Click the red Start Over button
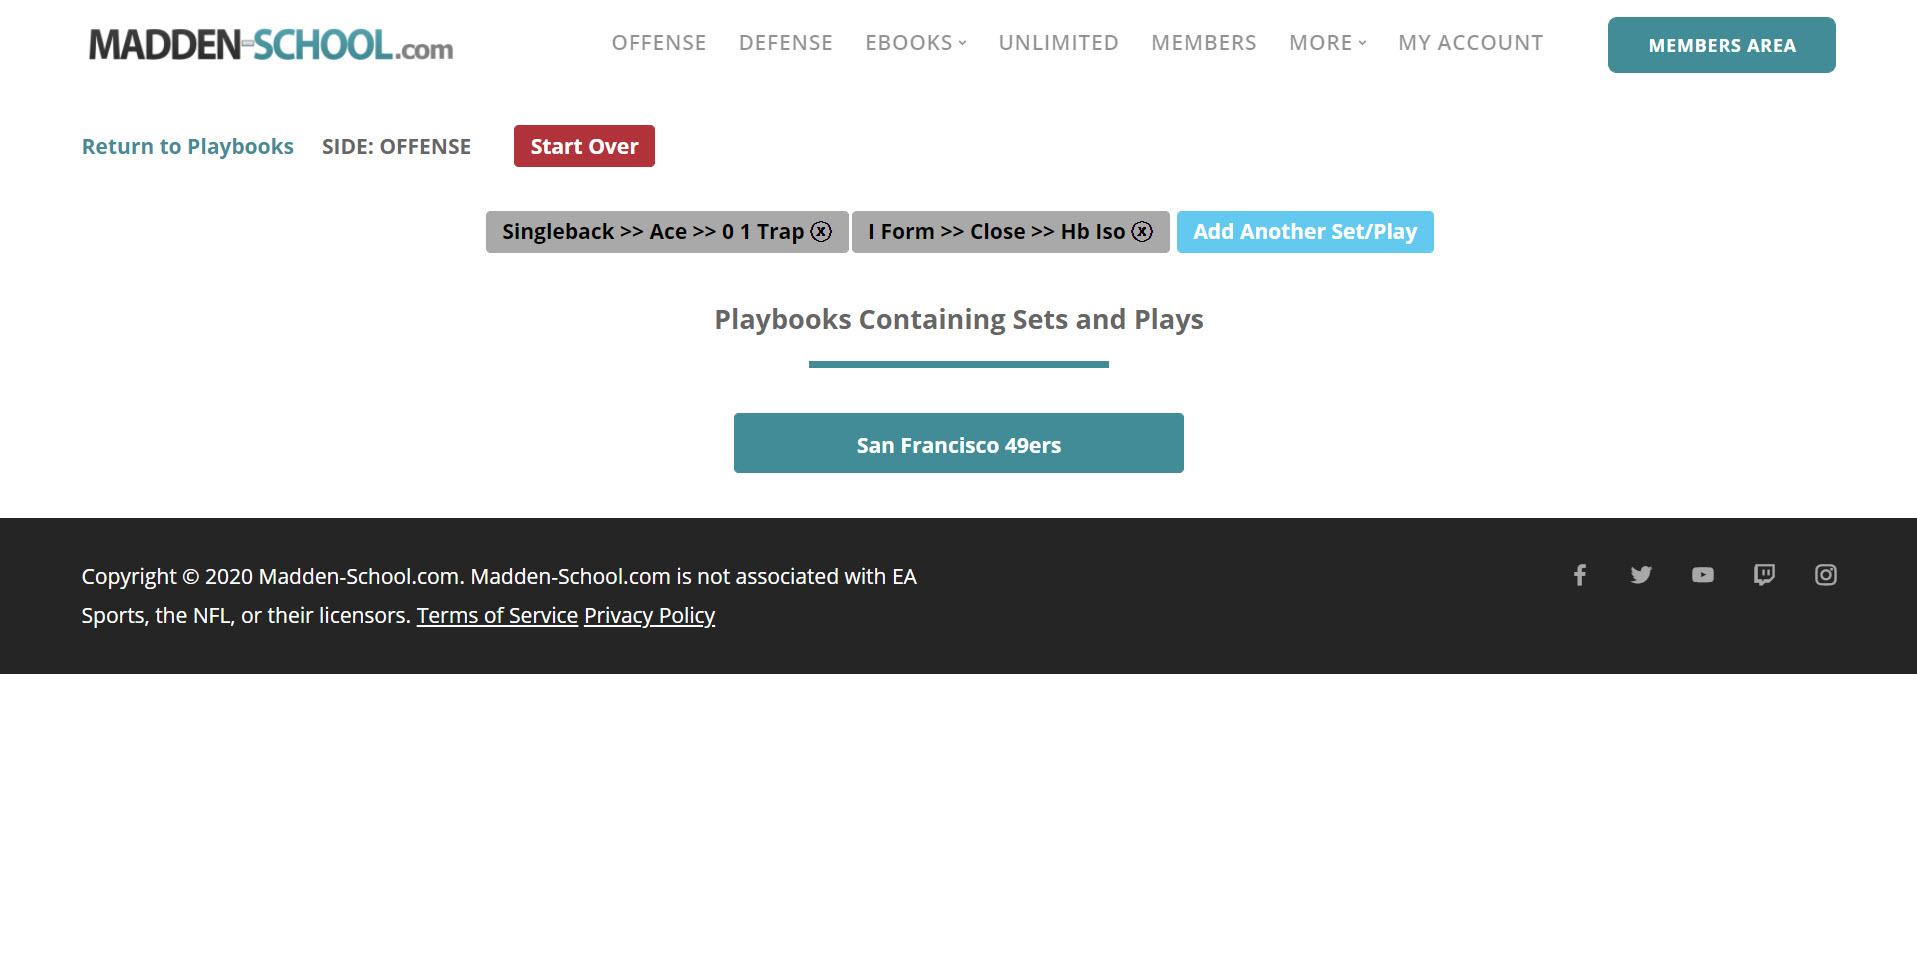 584,146
